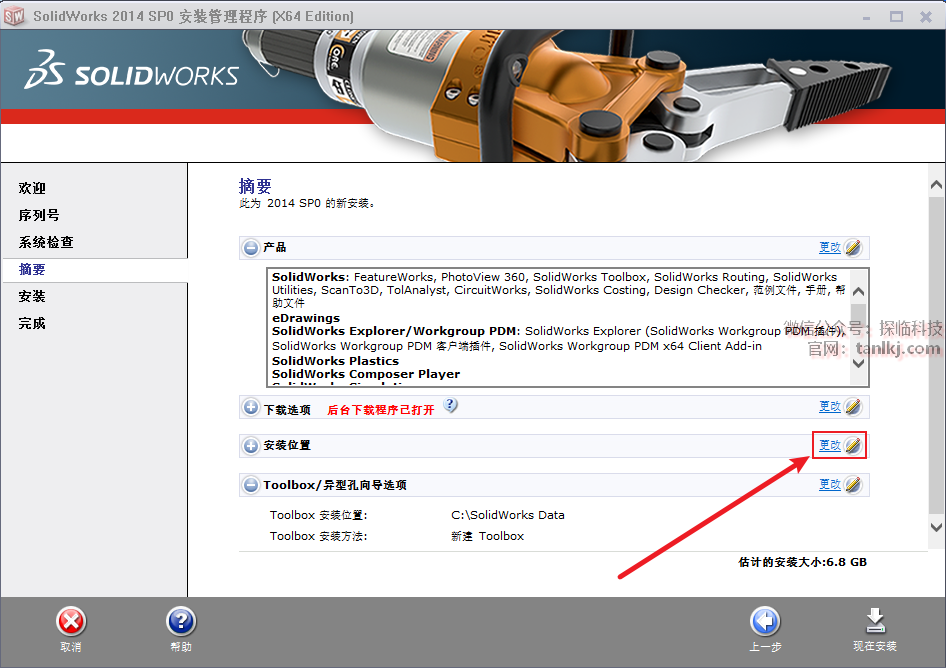The image size is (946, 668).
Task: Click the product list scrollbar down arrow
Action: click(x=859, y=363)
